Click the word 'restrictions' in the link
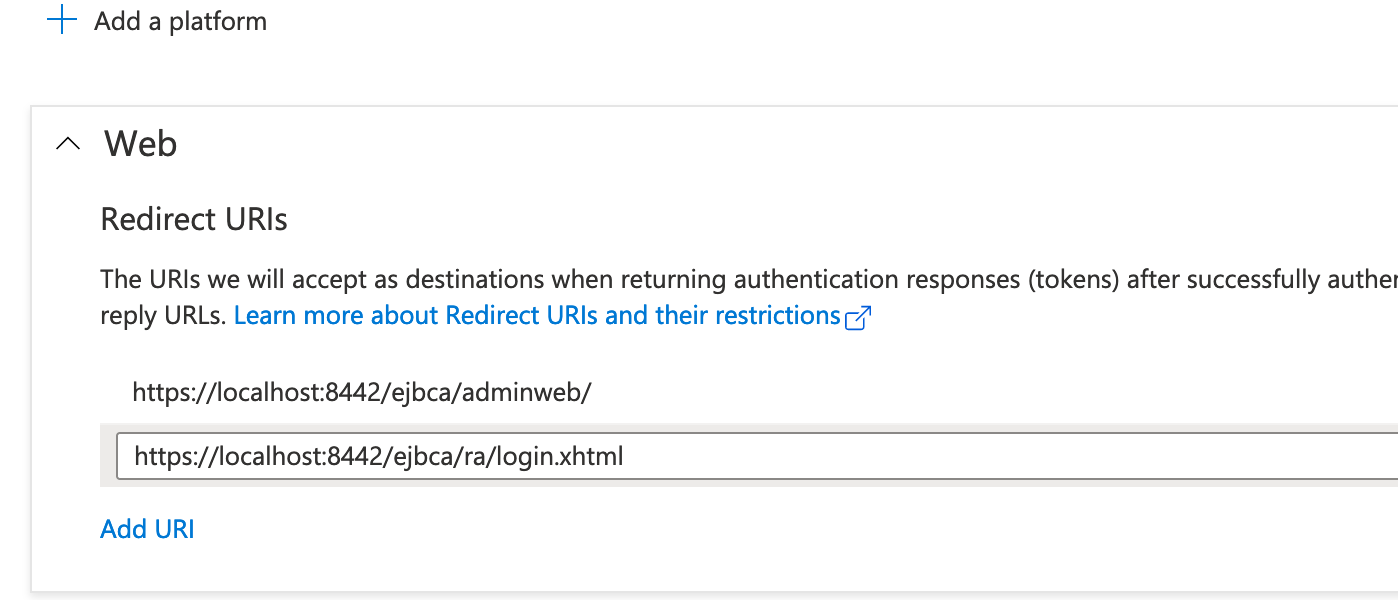The height and width of the screenshot is (600, 1398). coord(776,316)
